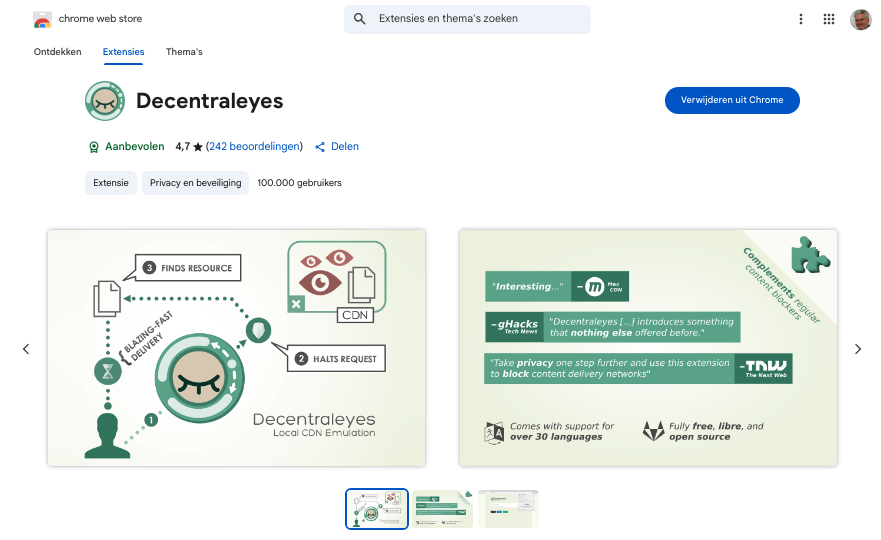Click the user profile avatar
Viewport: 881px width, 540px height.
(x=860, y=19)
